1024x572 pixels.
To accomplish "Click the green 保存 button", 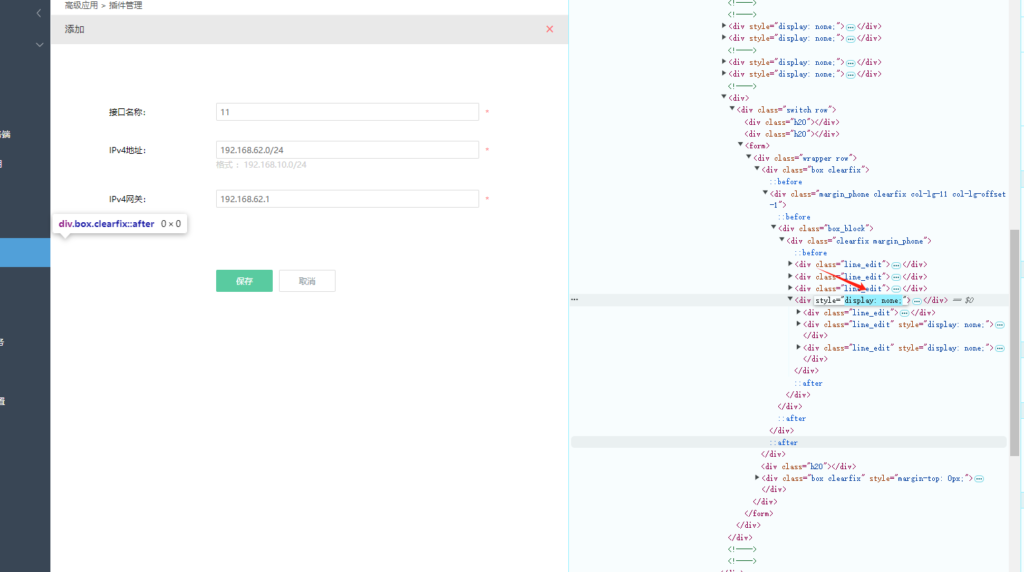I will point(244,281).
